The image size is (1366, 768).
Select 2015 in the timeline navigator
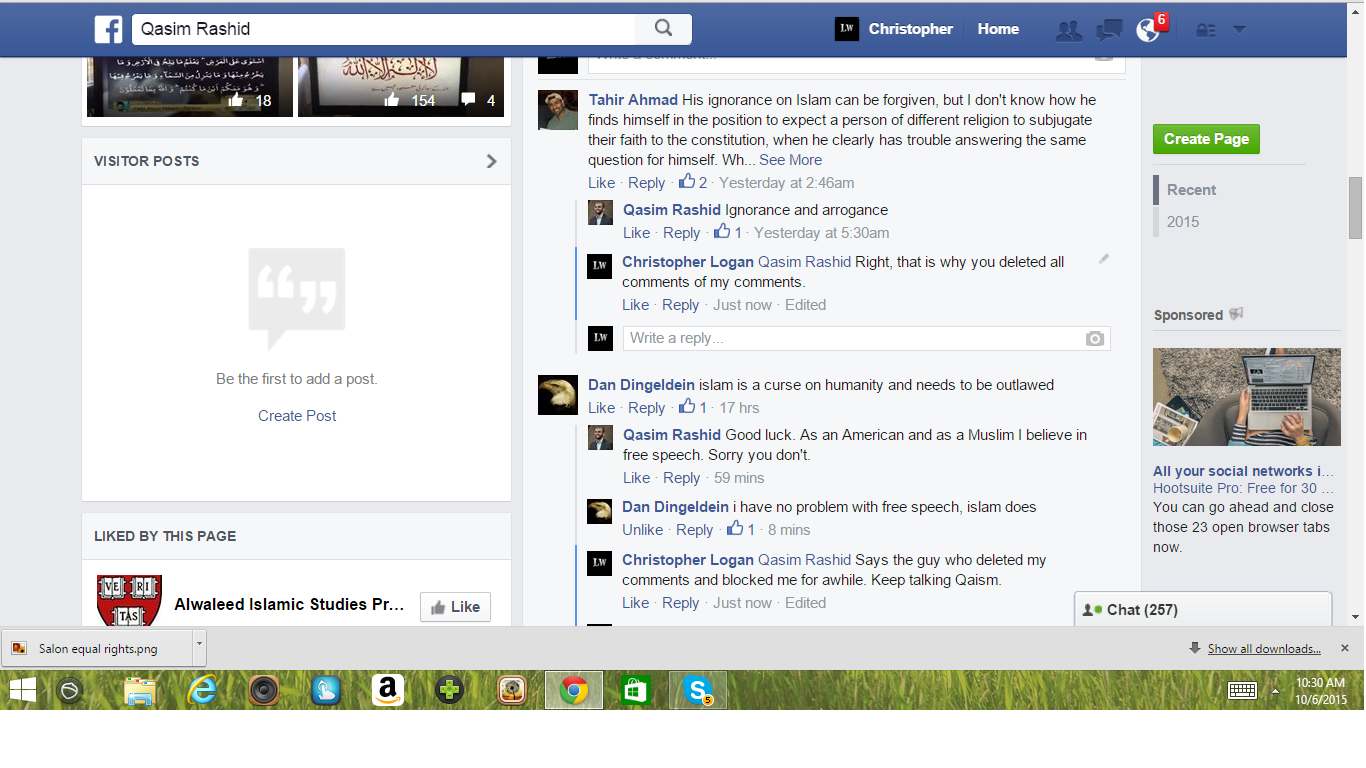coord(1182,222)
